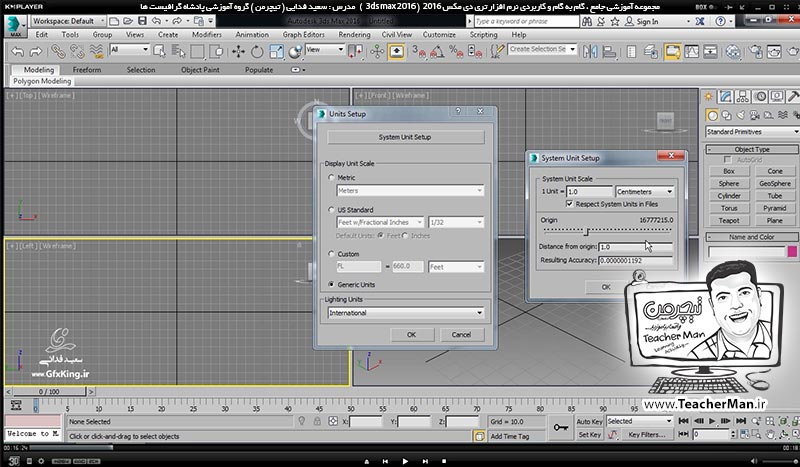Switch to the Object Paint ribbon tab
The width and height of the screenshot is (800, 467).
[x=200, y=70]
